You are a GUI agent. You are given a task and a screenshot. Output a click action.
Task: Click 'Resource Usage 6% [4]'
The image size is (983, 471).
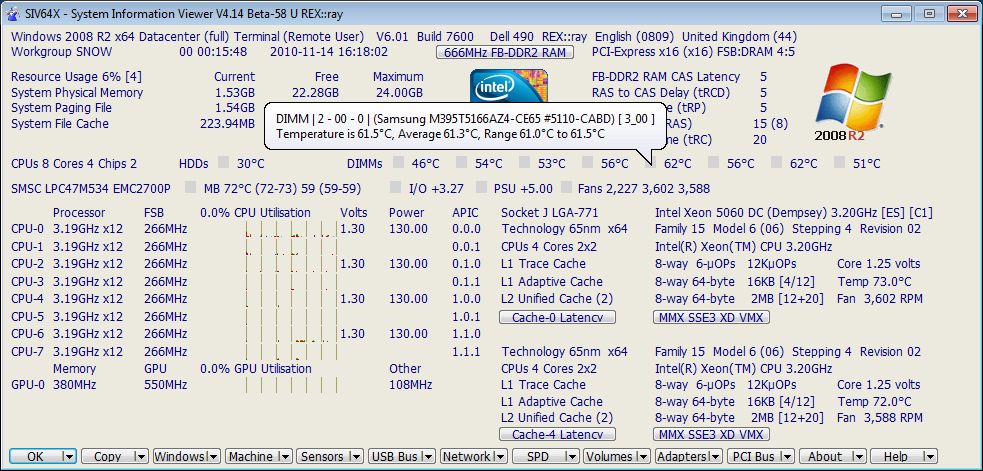coord(76,77)
